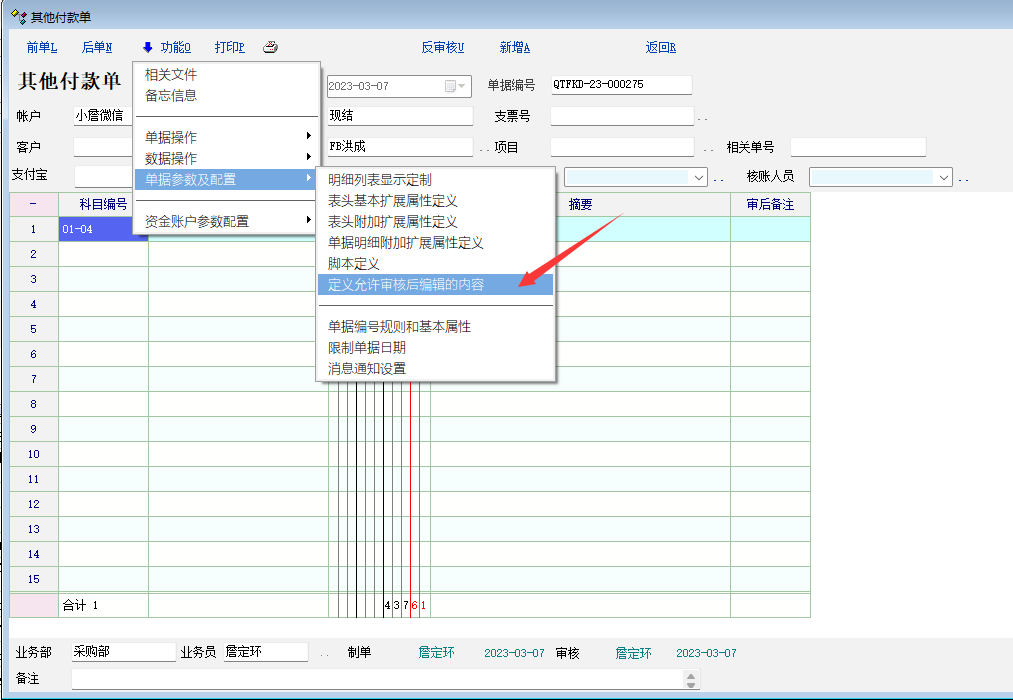The image size is (1013, 700).
Task: Click the 备注 field spinner arrows
Action: pos(691,679)
